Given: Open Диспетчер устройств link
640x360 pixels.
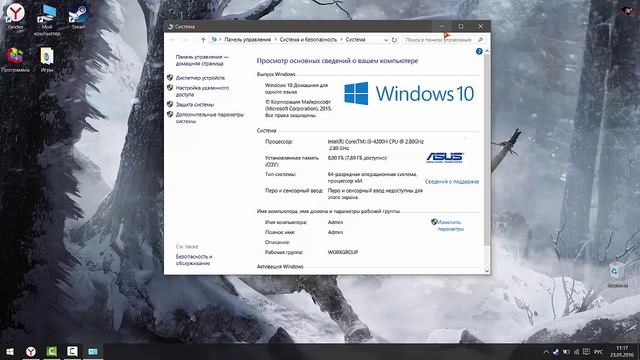Looking at the screenshot, I should 200,78.
